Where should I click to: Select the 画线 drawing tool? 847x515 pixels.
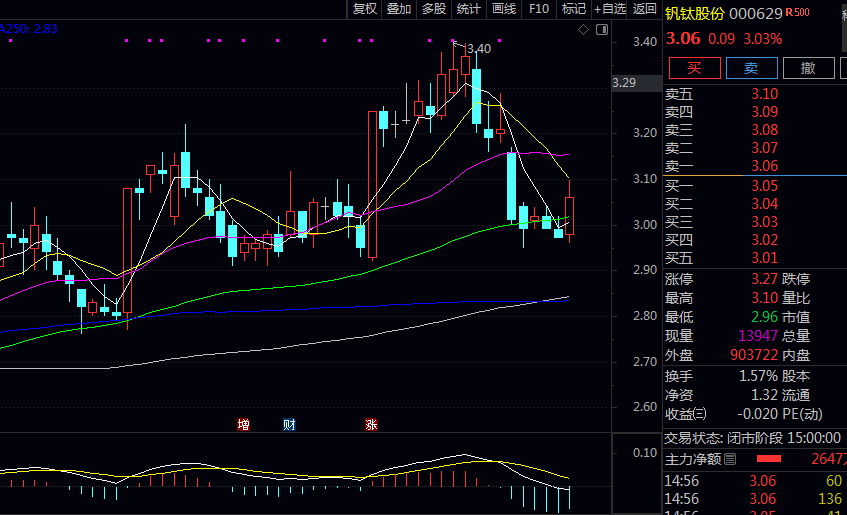point(504,9)
